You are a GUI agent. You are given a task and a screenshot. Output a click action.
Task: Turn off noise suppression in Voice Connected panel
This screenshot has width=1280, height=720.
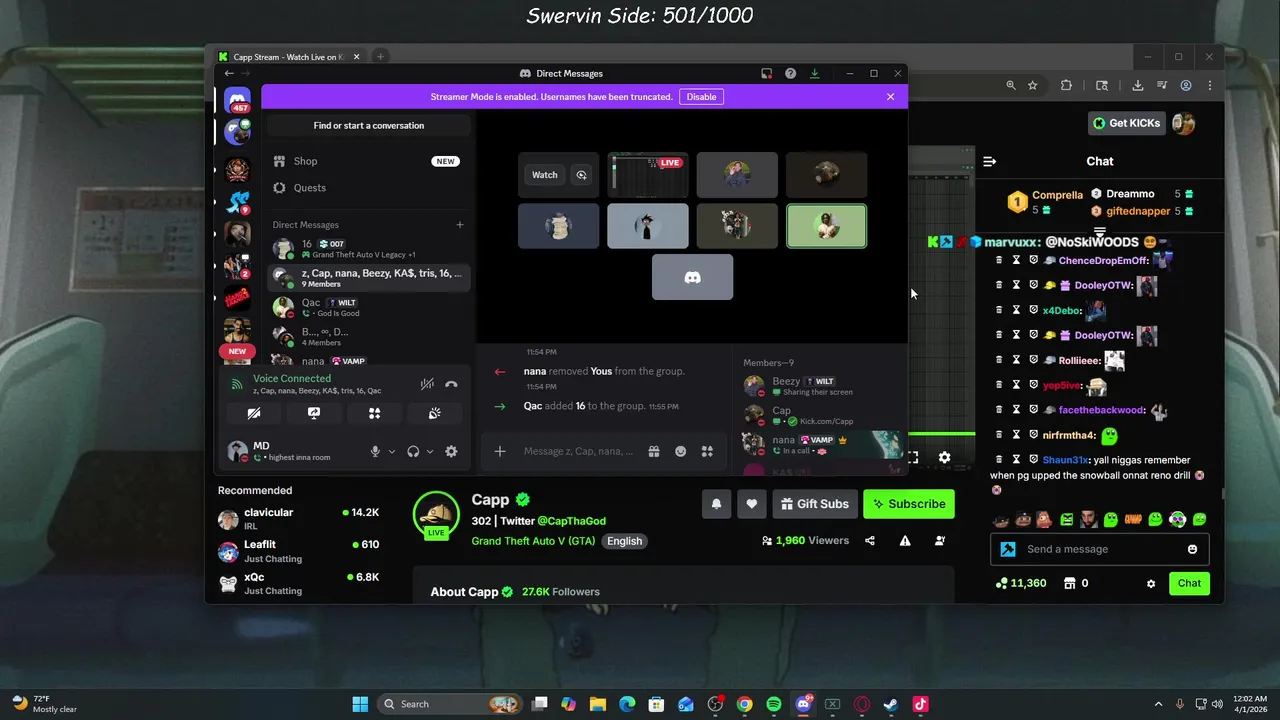(427, 384)
